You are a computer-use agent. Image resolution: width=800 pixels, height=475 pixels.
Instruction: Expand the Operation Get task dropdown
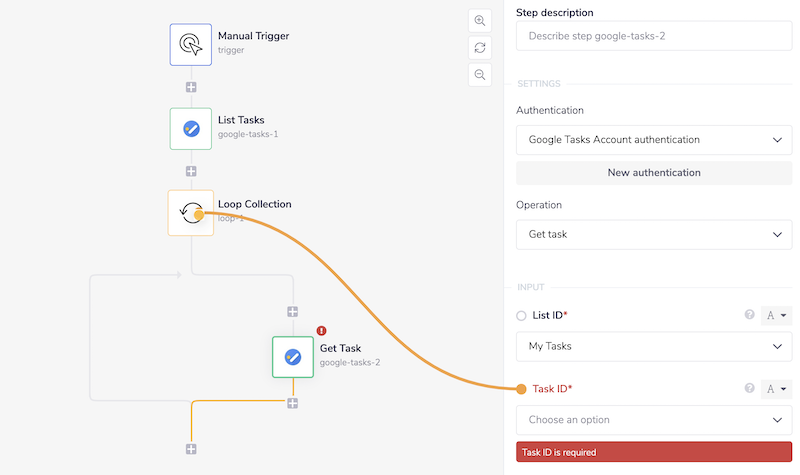click(654, 235)
